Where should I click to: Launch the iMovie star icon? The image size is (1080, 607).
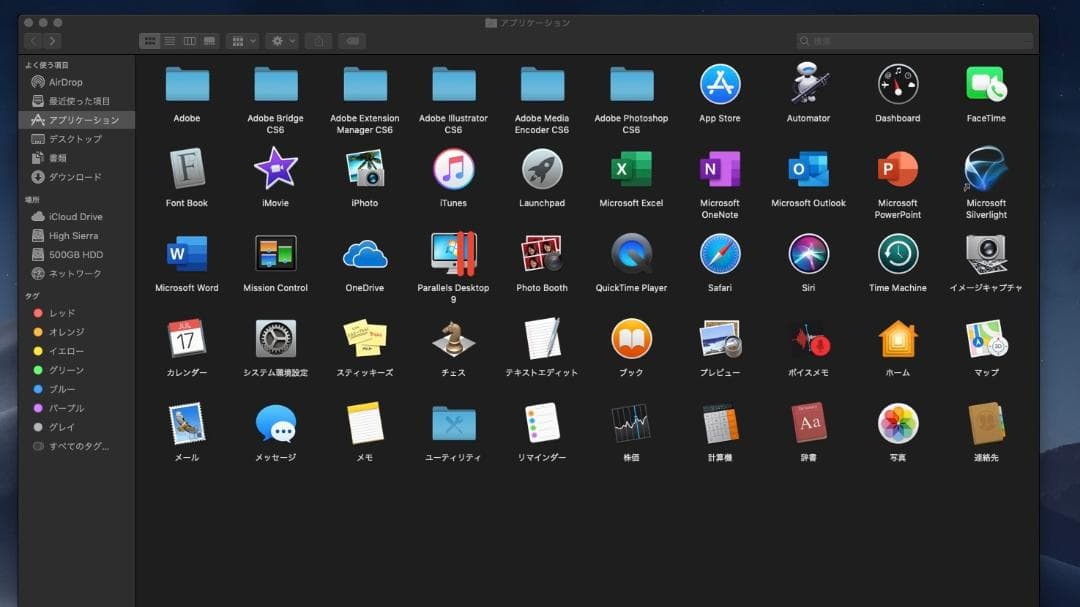(x=275, y=169)
